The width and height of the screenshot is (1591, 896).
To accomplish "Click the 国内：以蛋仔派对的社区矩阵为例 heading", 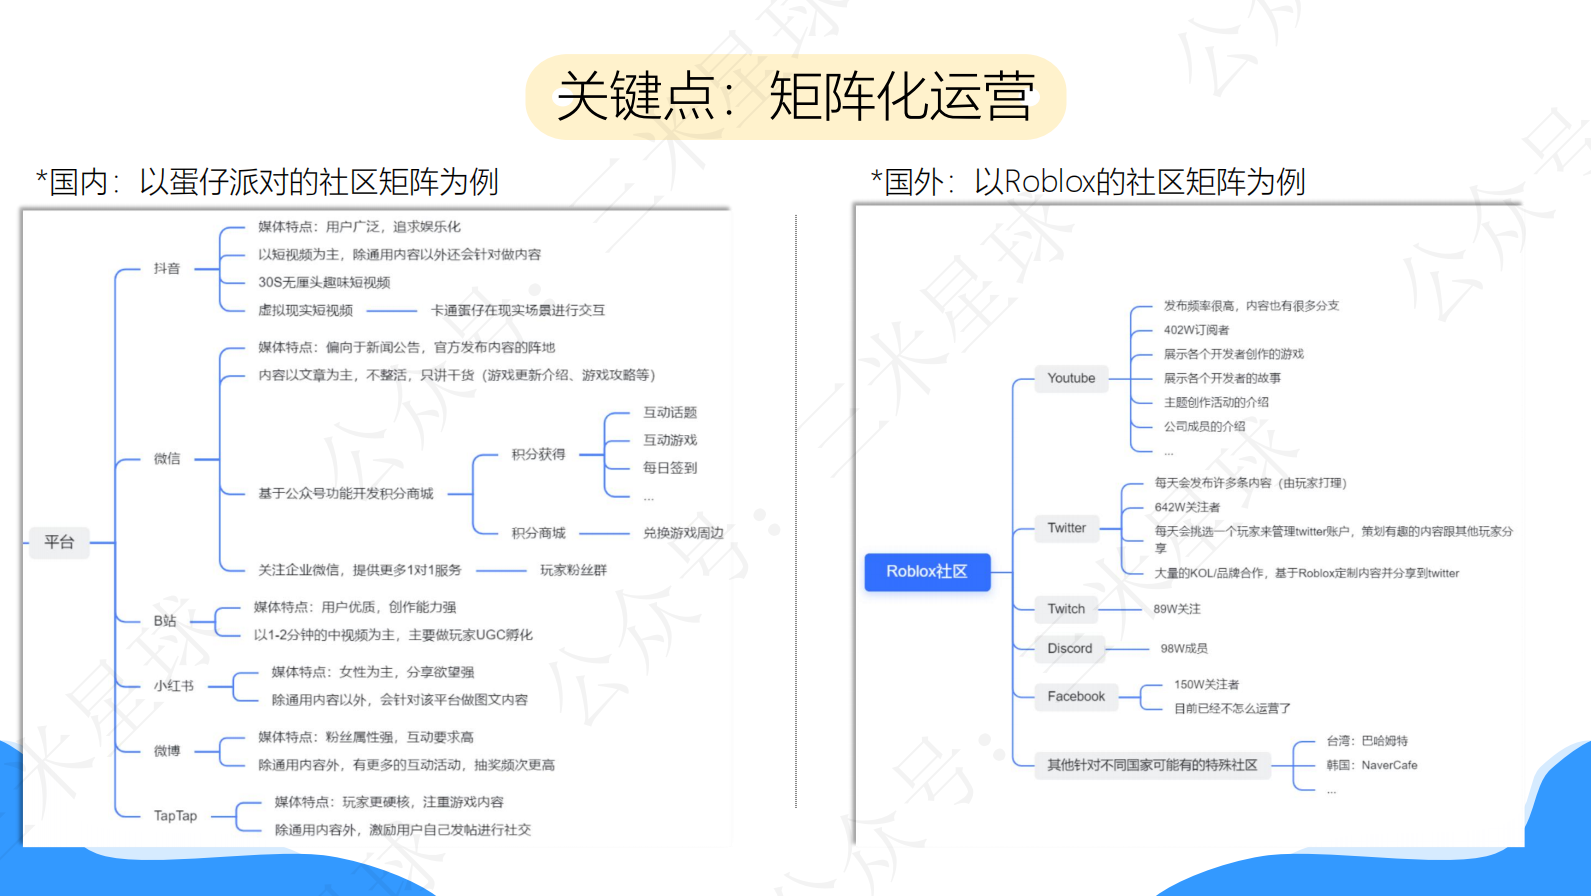I will (x=267, y=182).
